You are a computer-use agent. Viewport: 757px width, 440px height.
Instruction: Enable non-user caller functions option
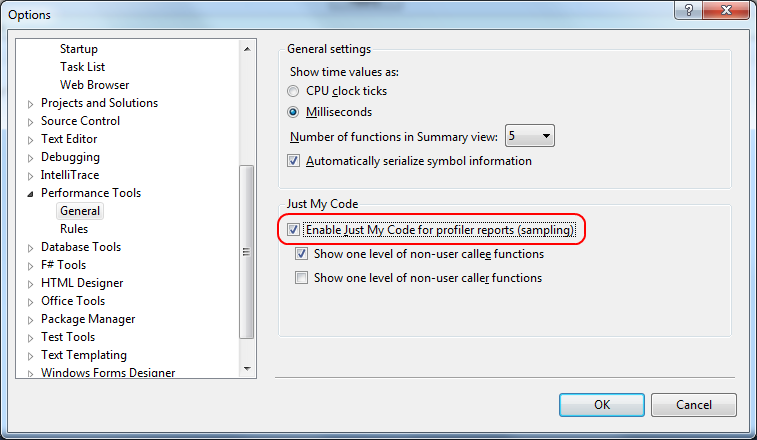click(301, 278)
